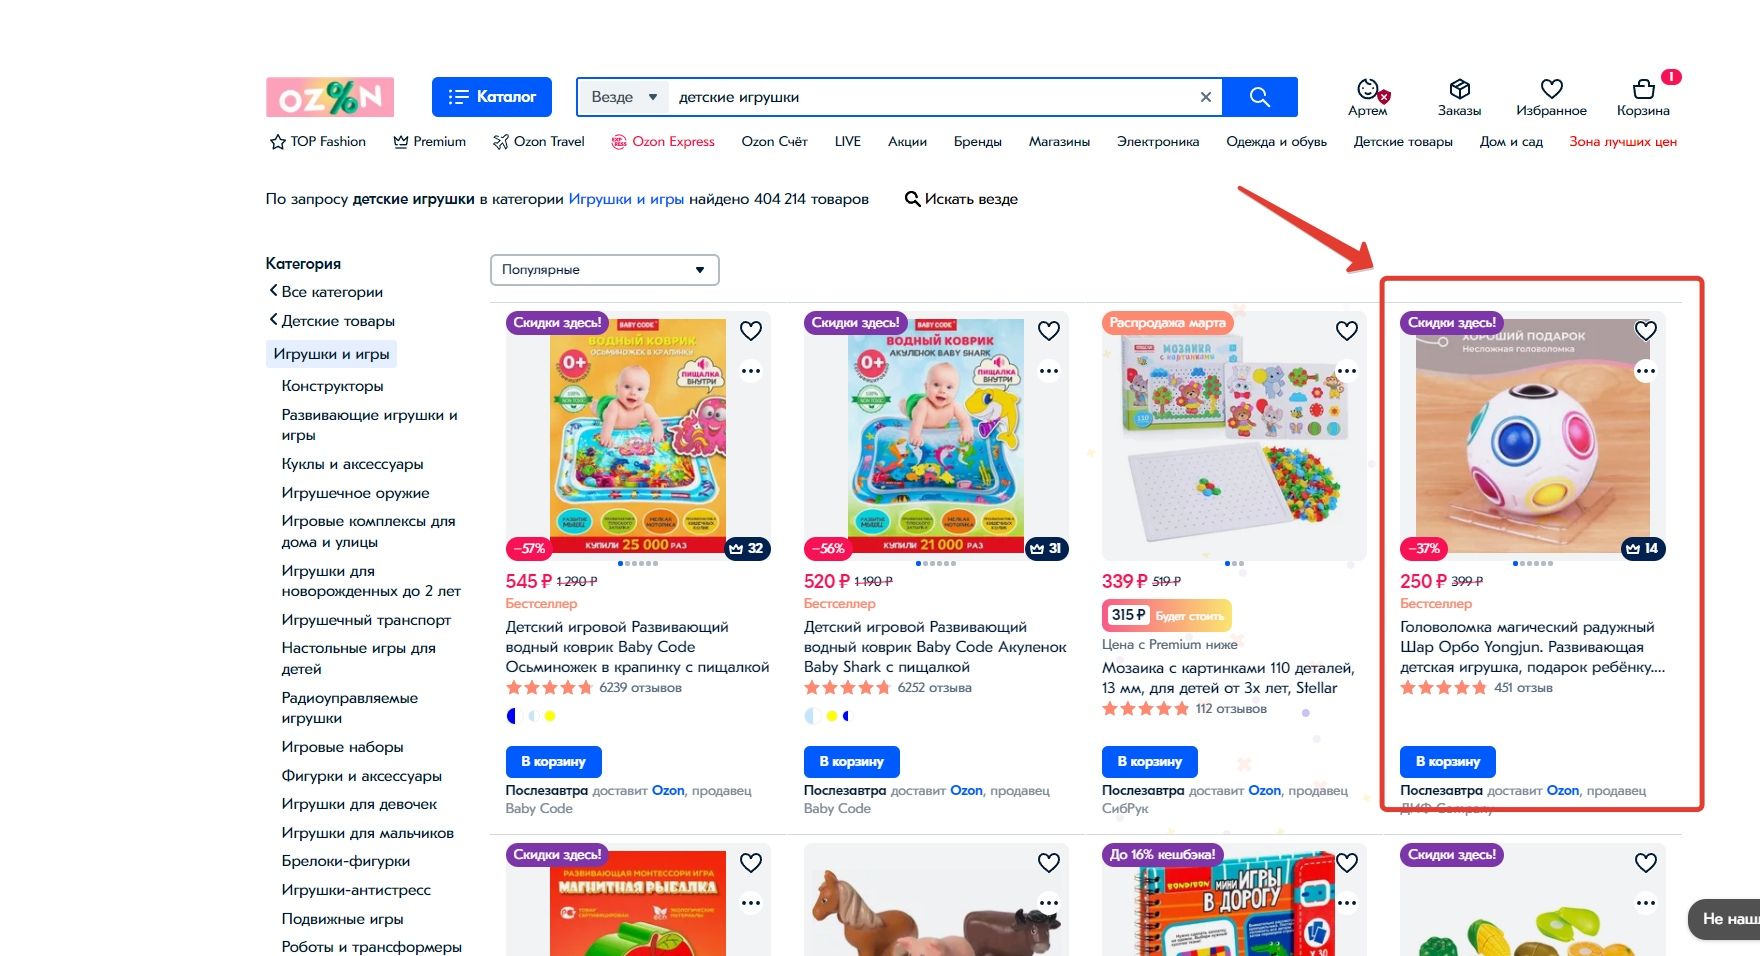Click the Ozon logo
The width and height of the screenshot is (1760, 956).
click(x=330, y=97)
